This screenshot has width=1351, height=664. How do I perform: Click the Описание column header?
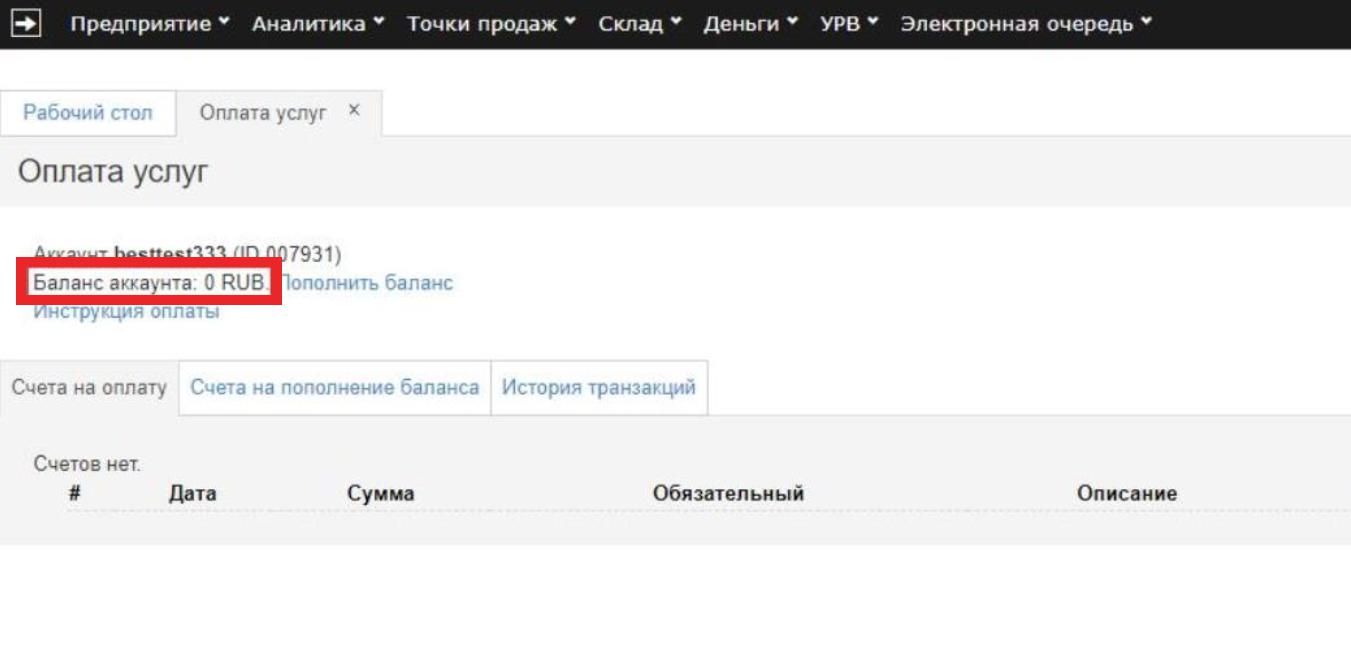1126,493
